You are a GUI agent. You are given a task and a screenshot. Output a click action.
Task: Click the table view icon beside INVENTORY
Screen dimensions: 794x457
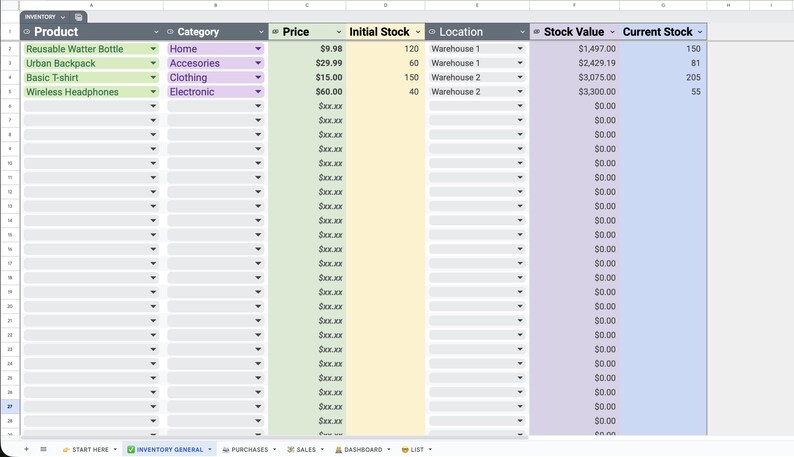tap(78, 17)
